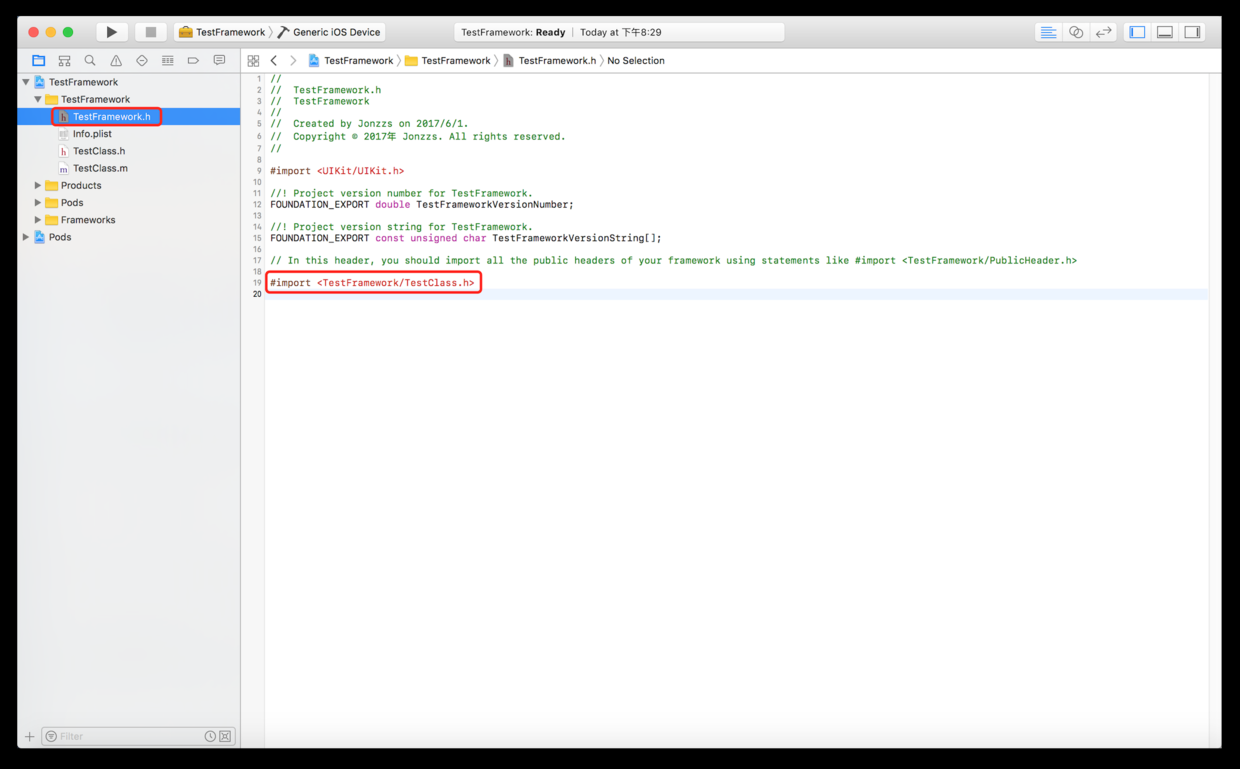Toggle the bottom Debug area

(1165, 32)
